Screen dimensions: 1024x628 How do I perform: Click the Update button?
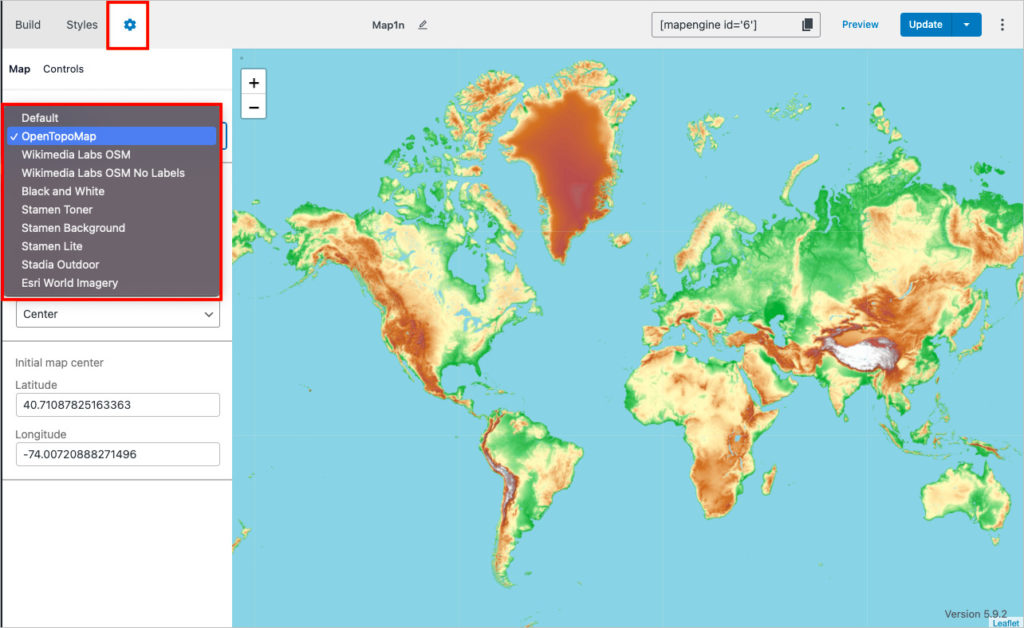(925, 25)
